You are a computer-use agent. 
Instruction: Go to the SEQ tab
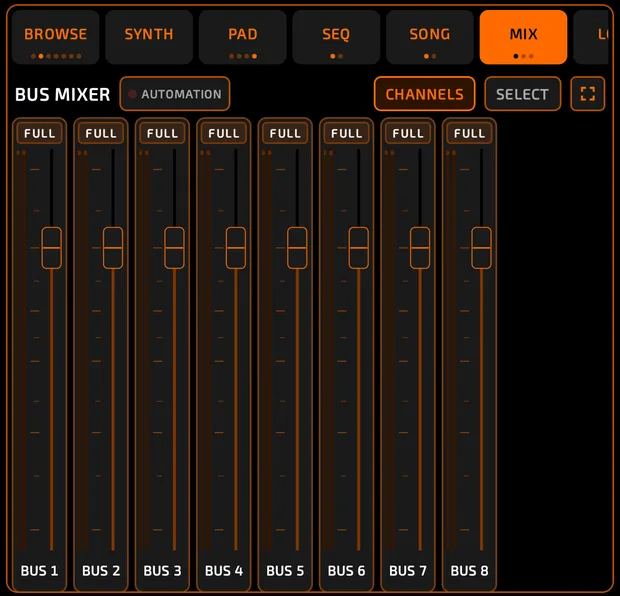pos(336,37)
